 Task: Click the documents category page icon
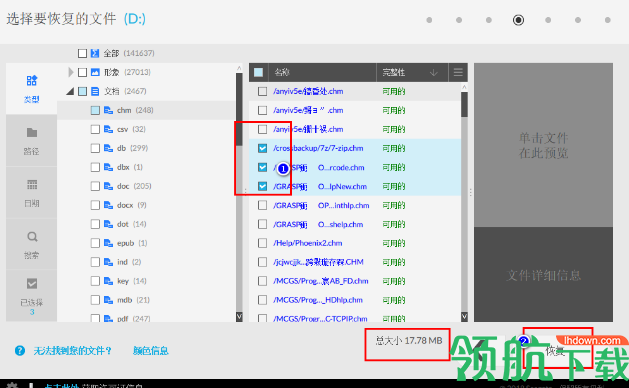pos(95,91)
